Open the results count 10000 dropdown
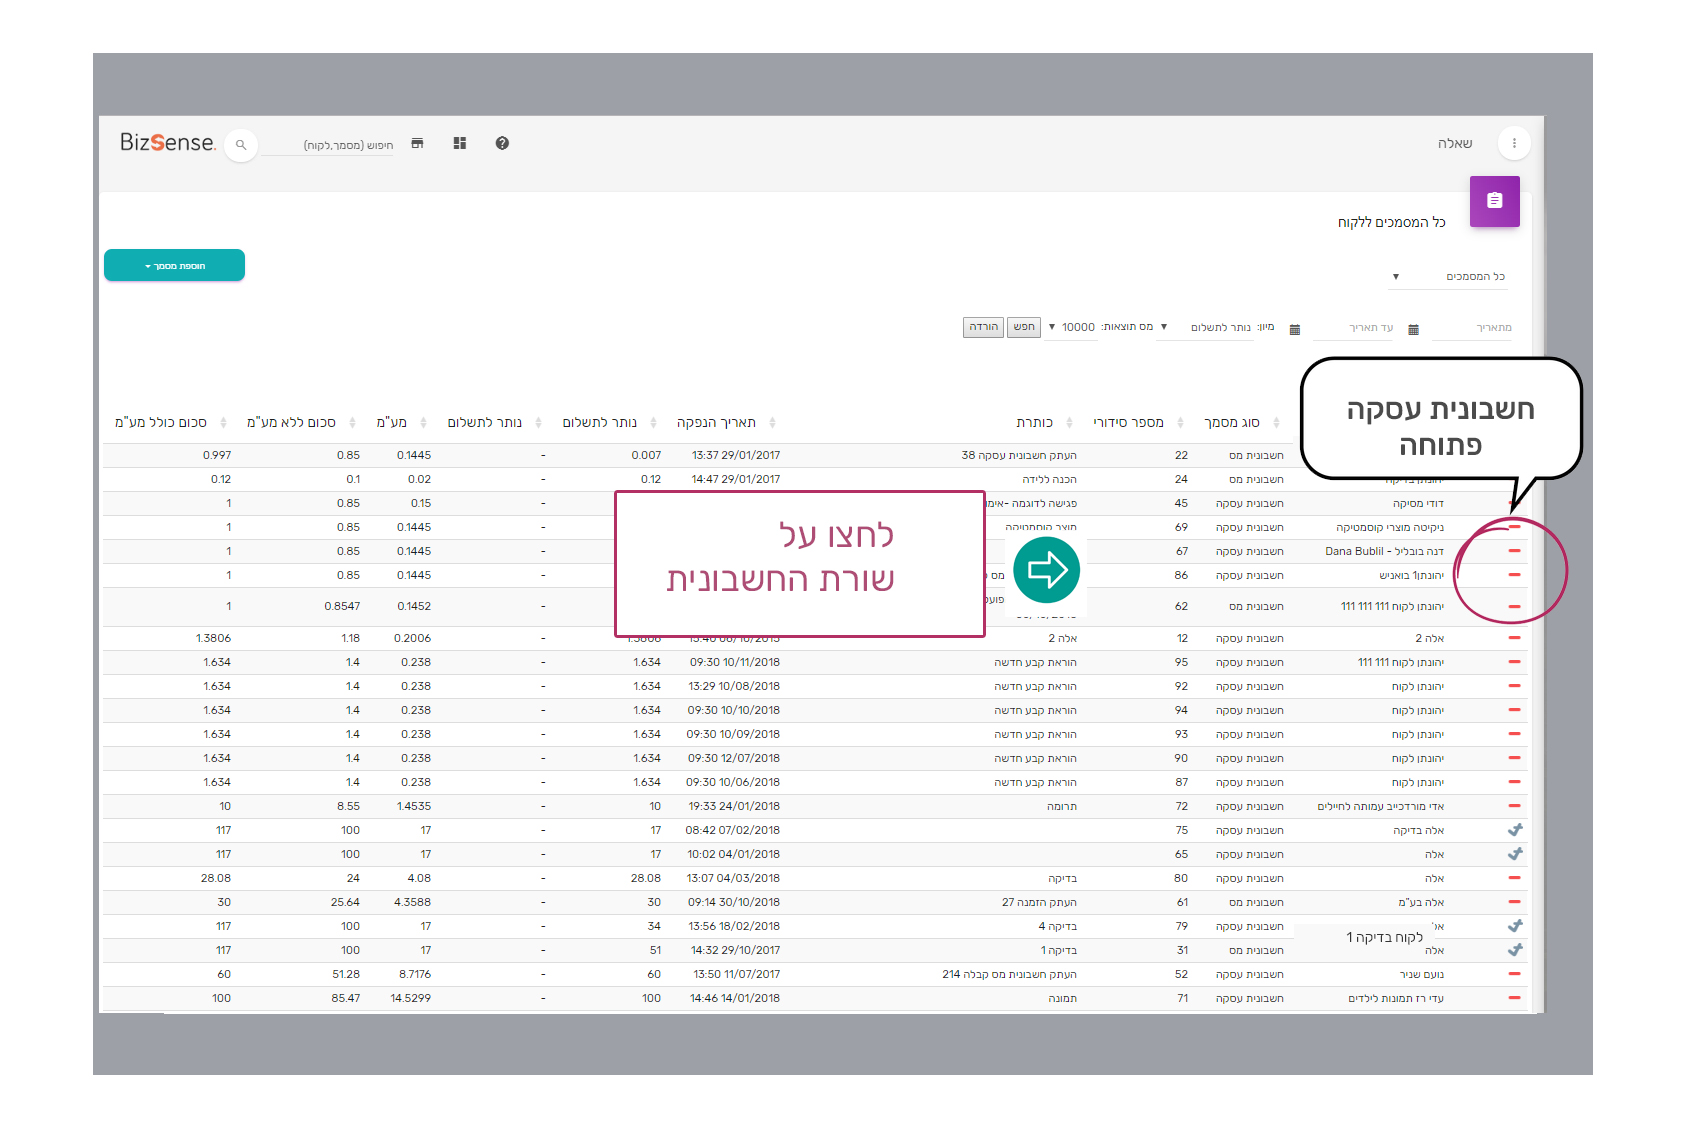This screenshot has height=1134, width=1701. 1072,327
